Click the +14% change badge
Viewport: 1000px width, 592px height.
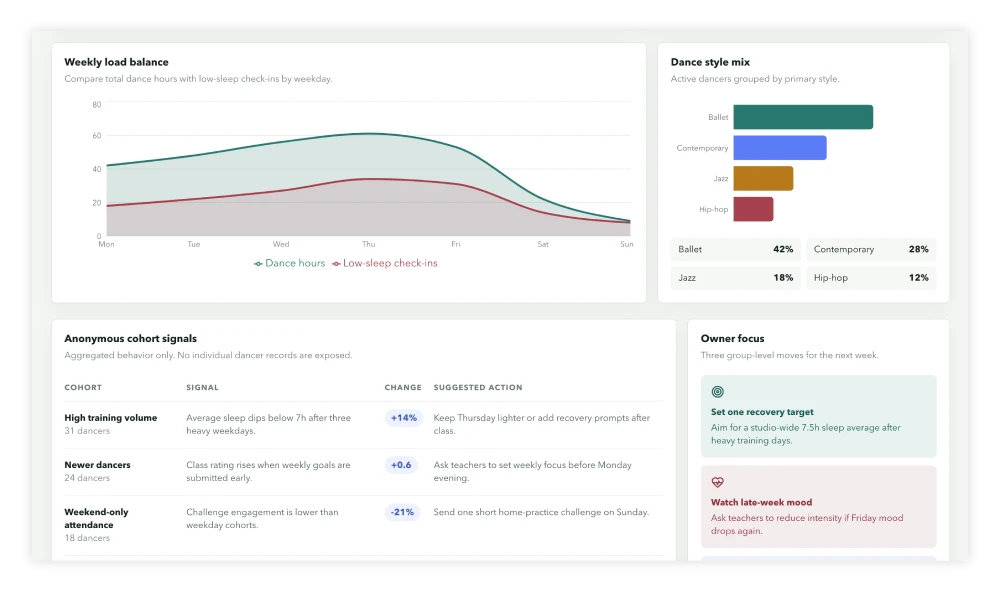[x=404, y=418]
